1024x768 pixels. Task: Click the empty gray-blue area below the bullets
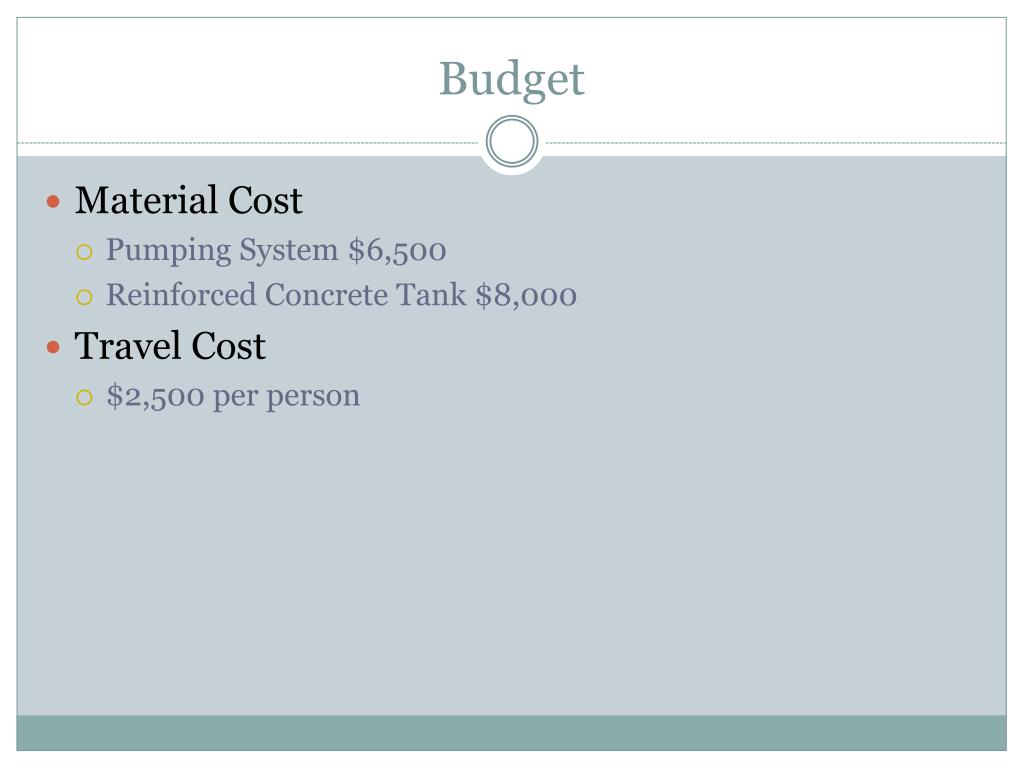(512, 560)
